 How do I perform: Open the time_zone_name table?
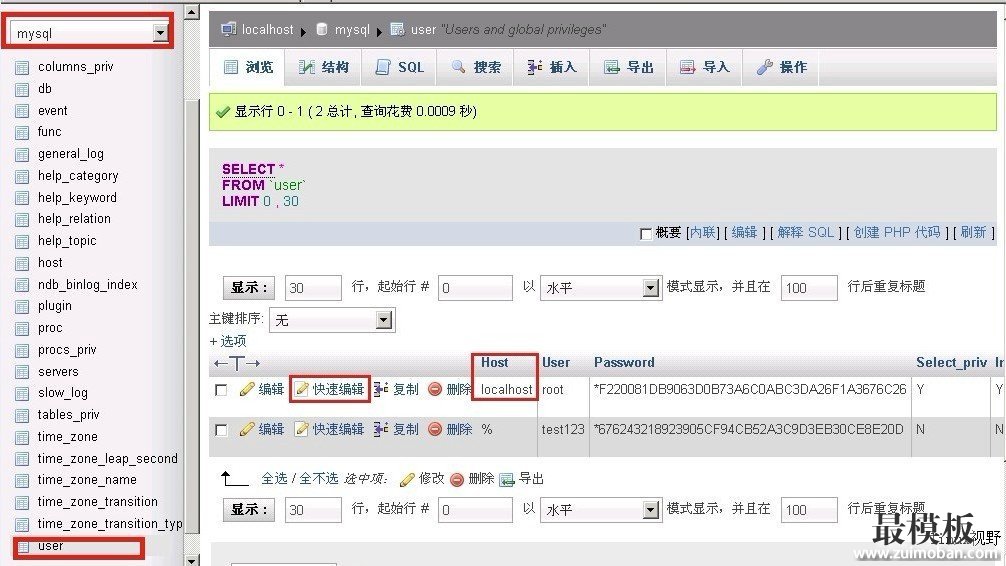point(87,480)
